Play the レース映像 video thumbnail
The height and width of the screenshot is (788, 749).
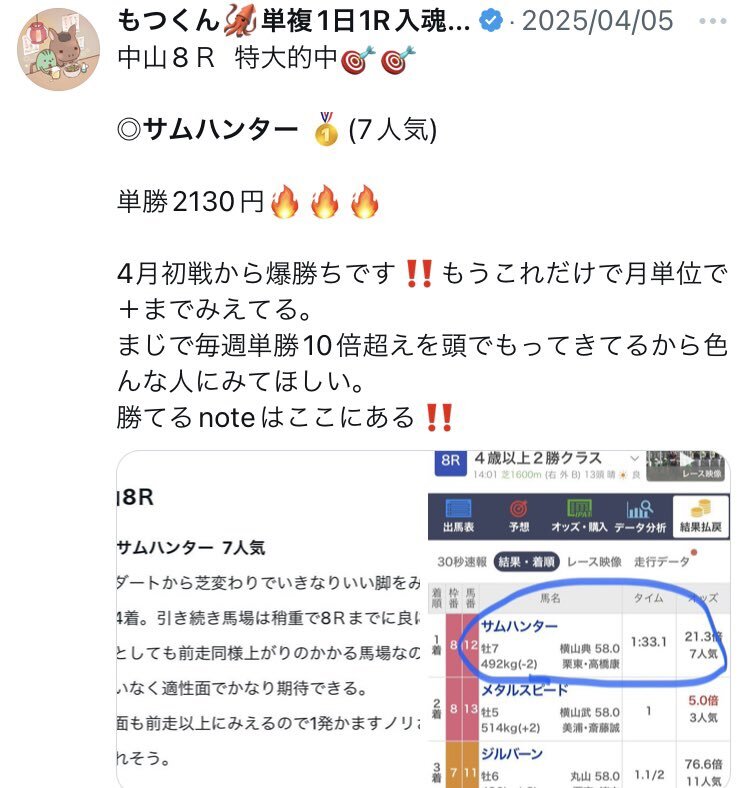point(686,465)
